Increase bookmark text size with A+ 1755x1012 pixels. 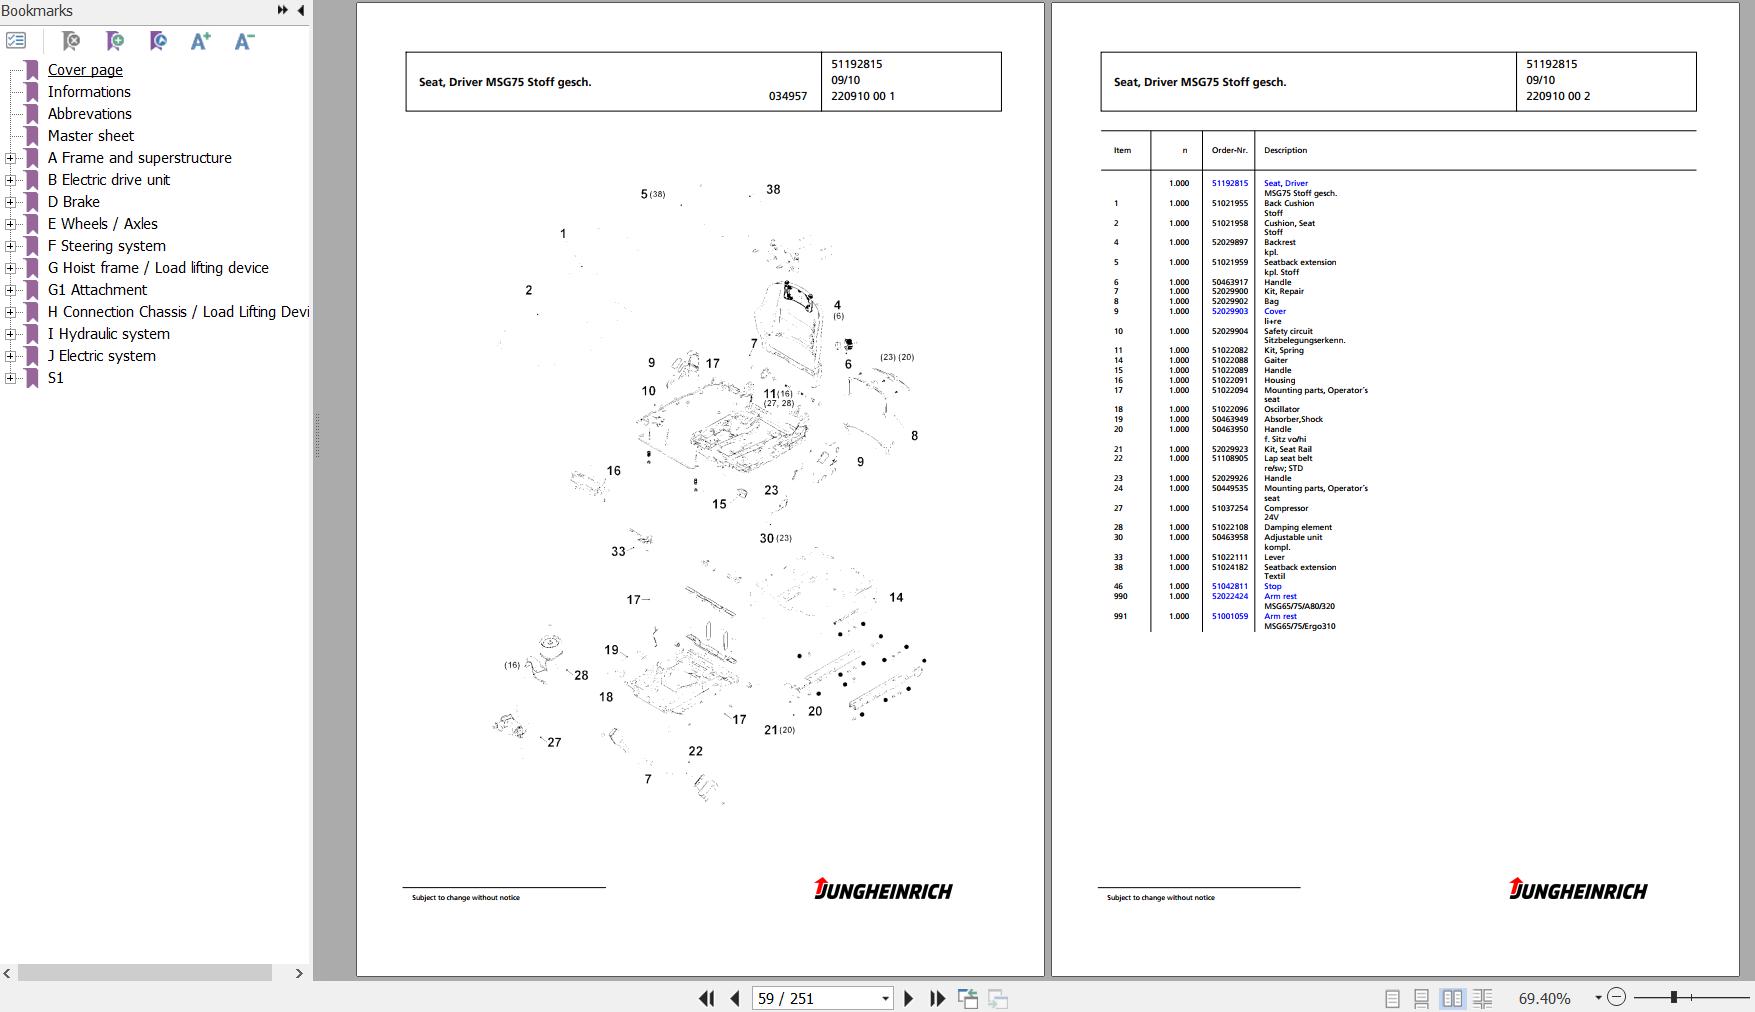(201, 41)
